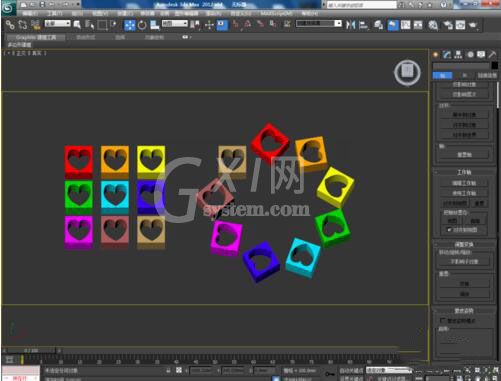The width and height of the screenshot is (501, 381).
Task: Click the 3ds Max application logo button
Action: pos(8,7)
